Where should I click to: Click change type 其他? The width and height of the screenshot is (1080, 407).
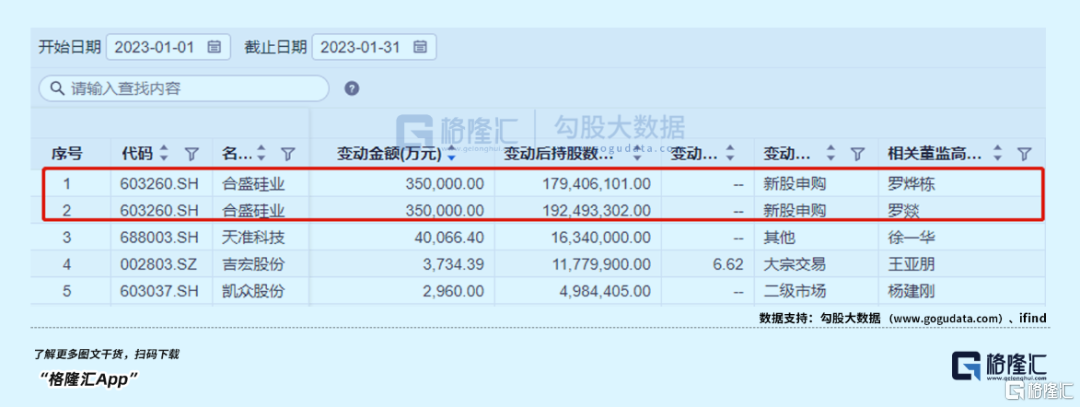(779, 238)
